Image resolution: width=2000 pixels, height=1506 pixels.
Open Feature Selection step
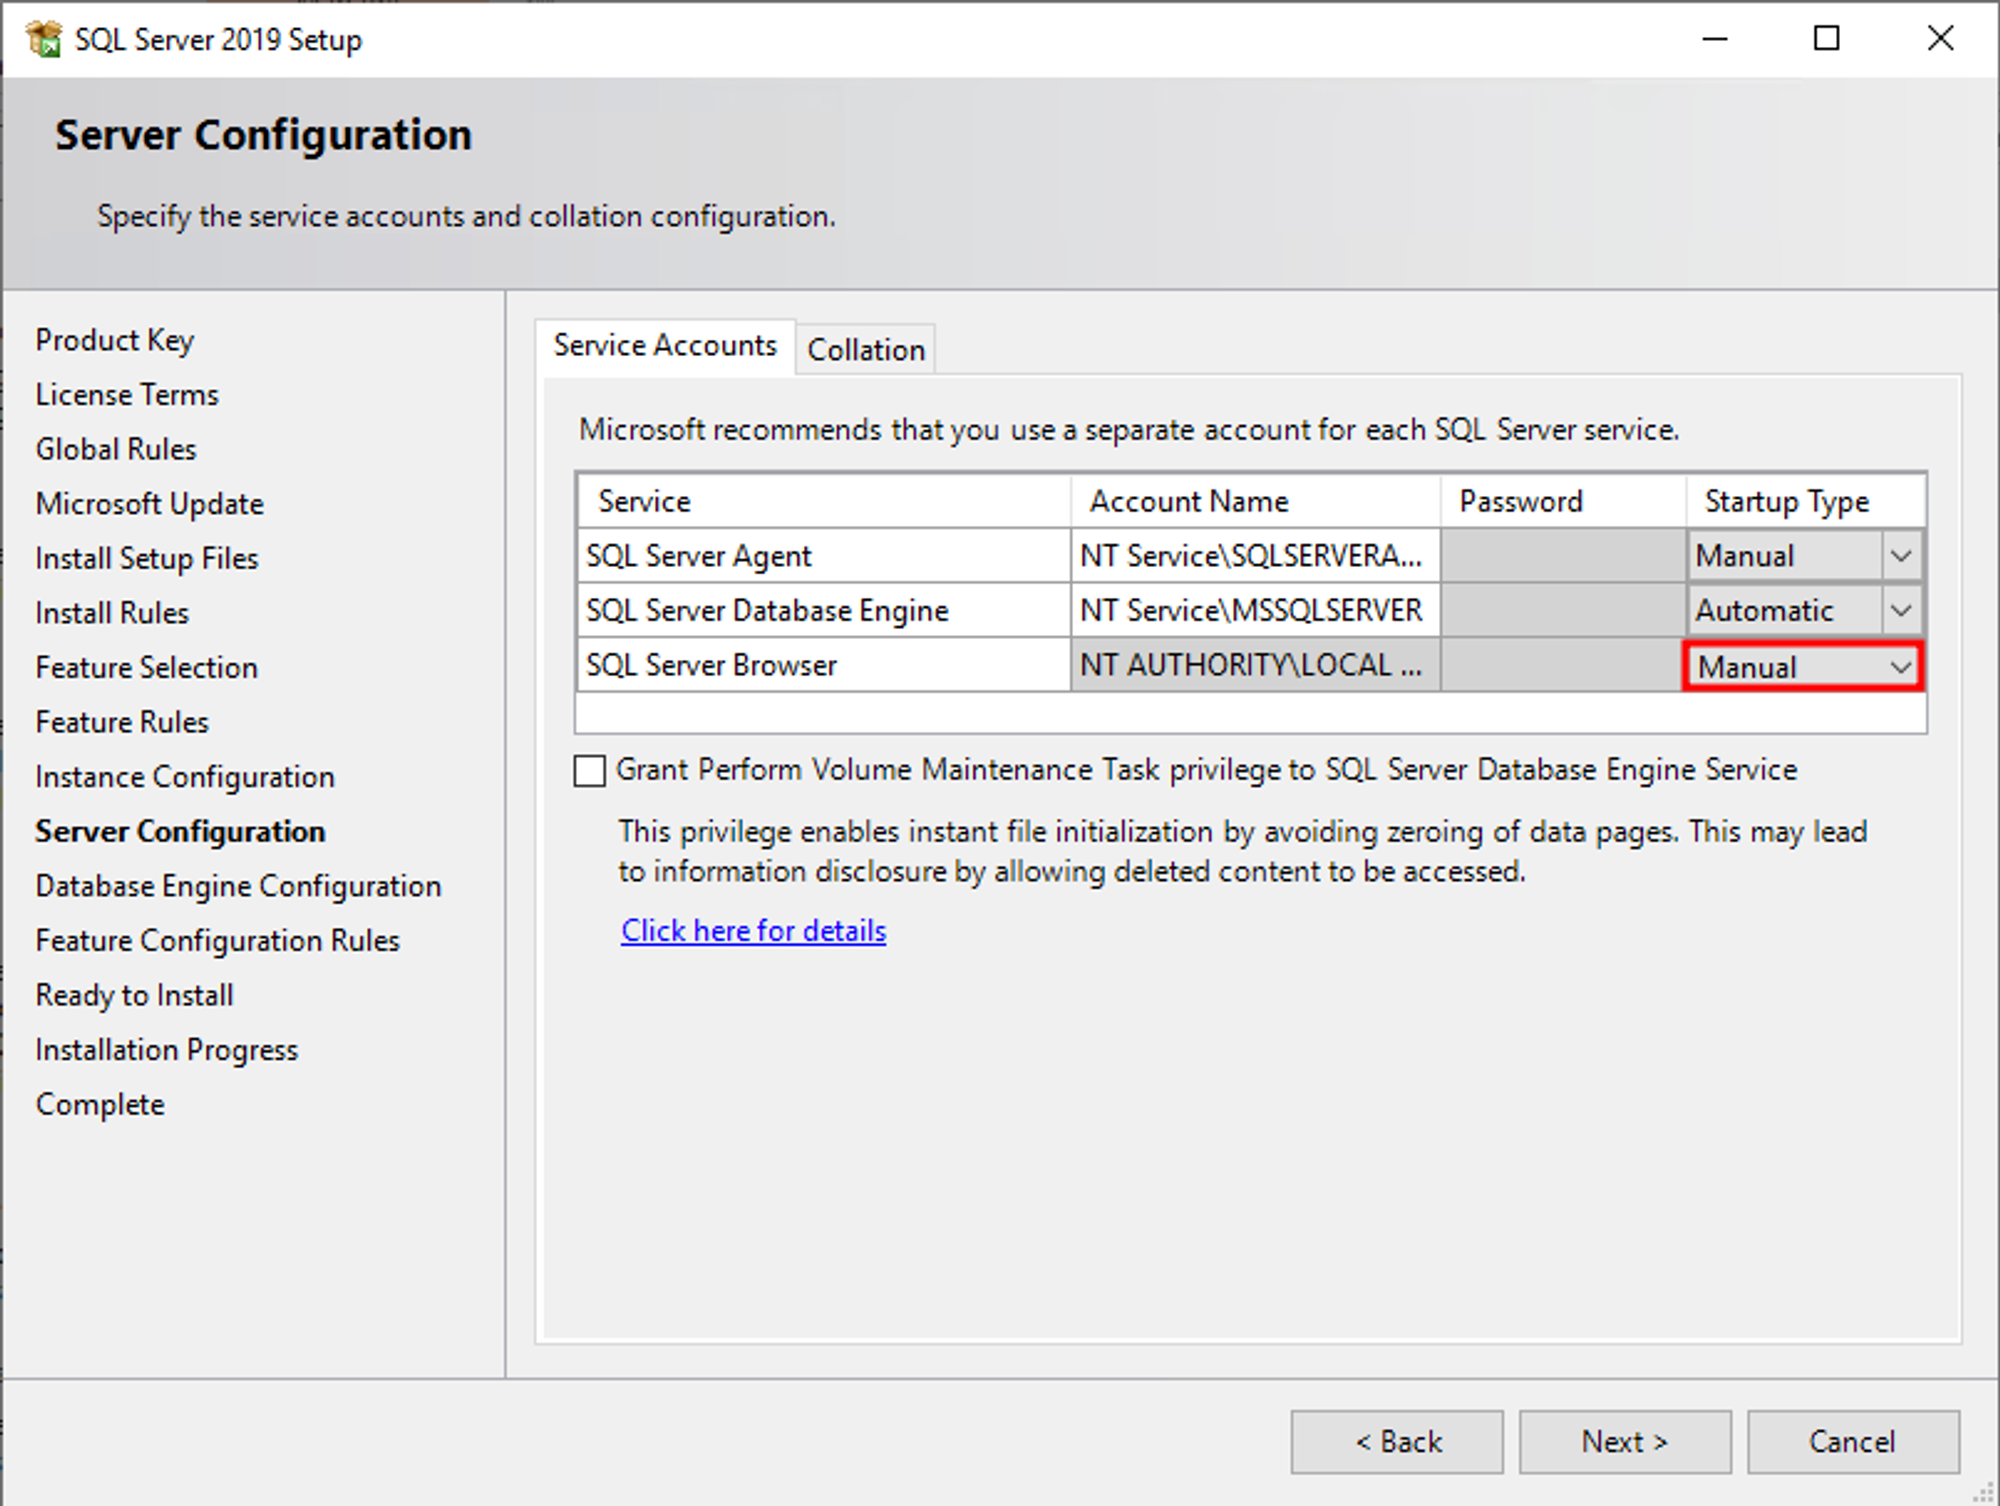pos(146,667)
